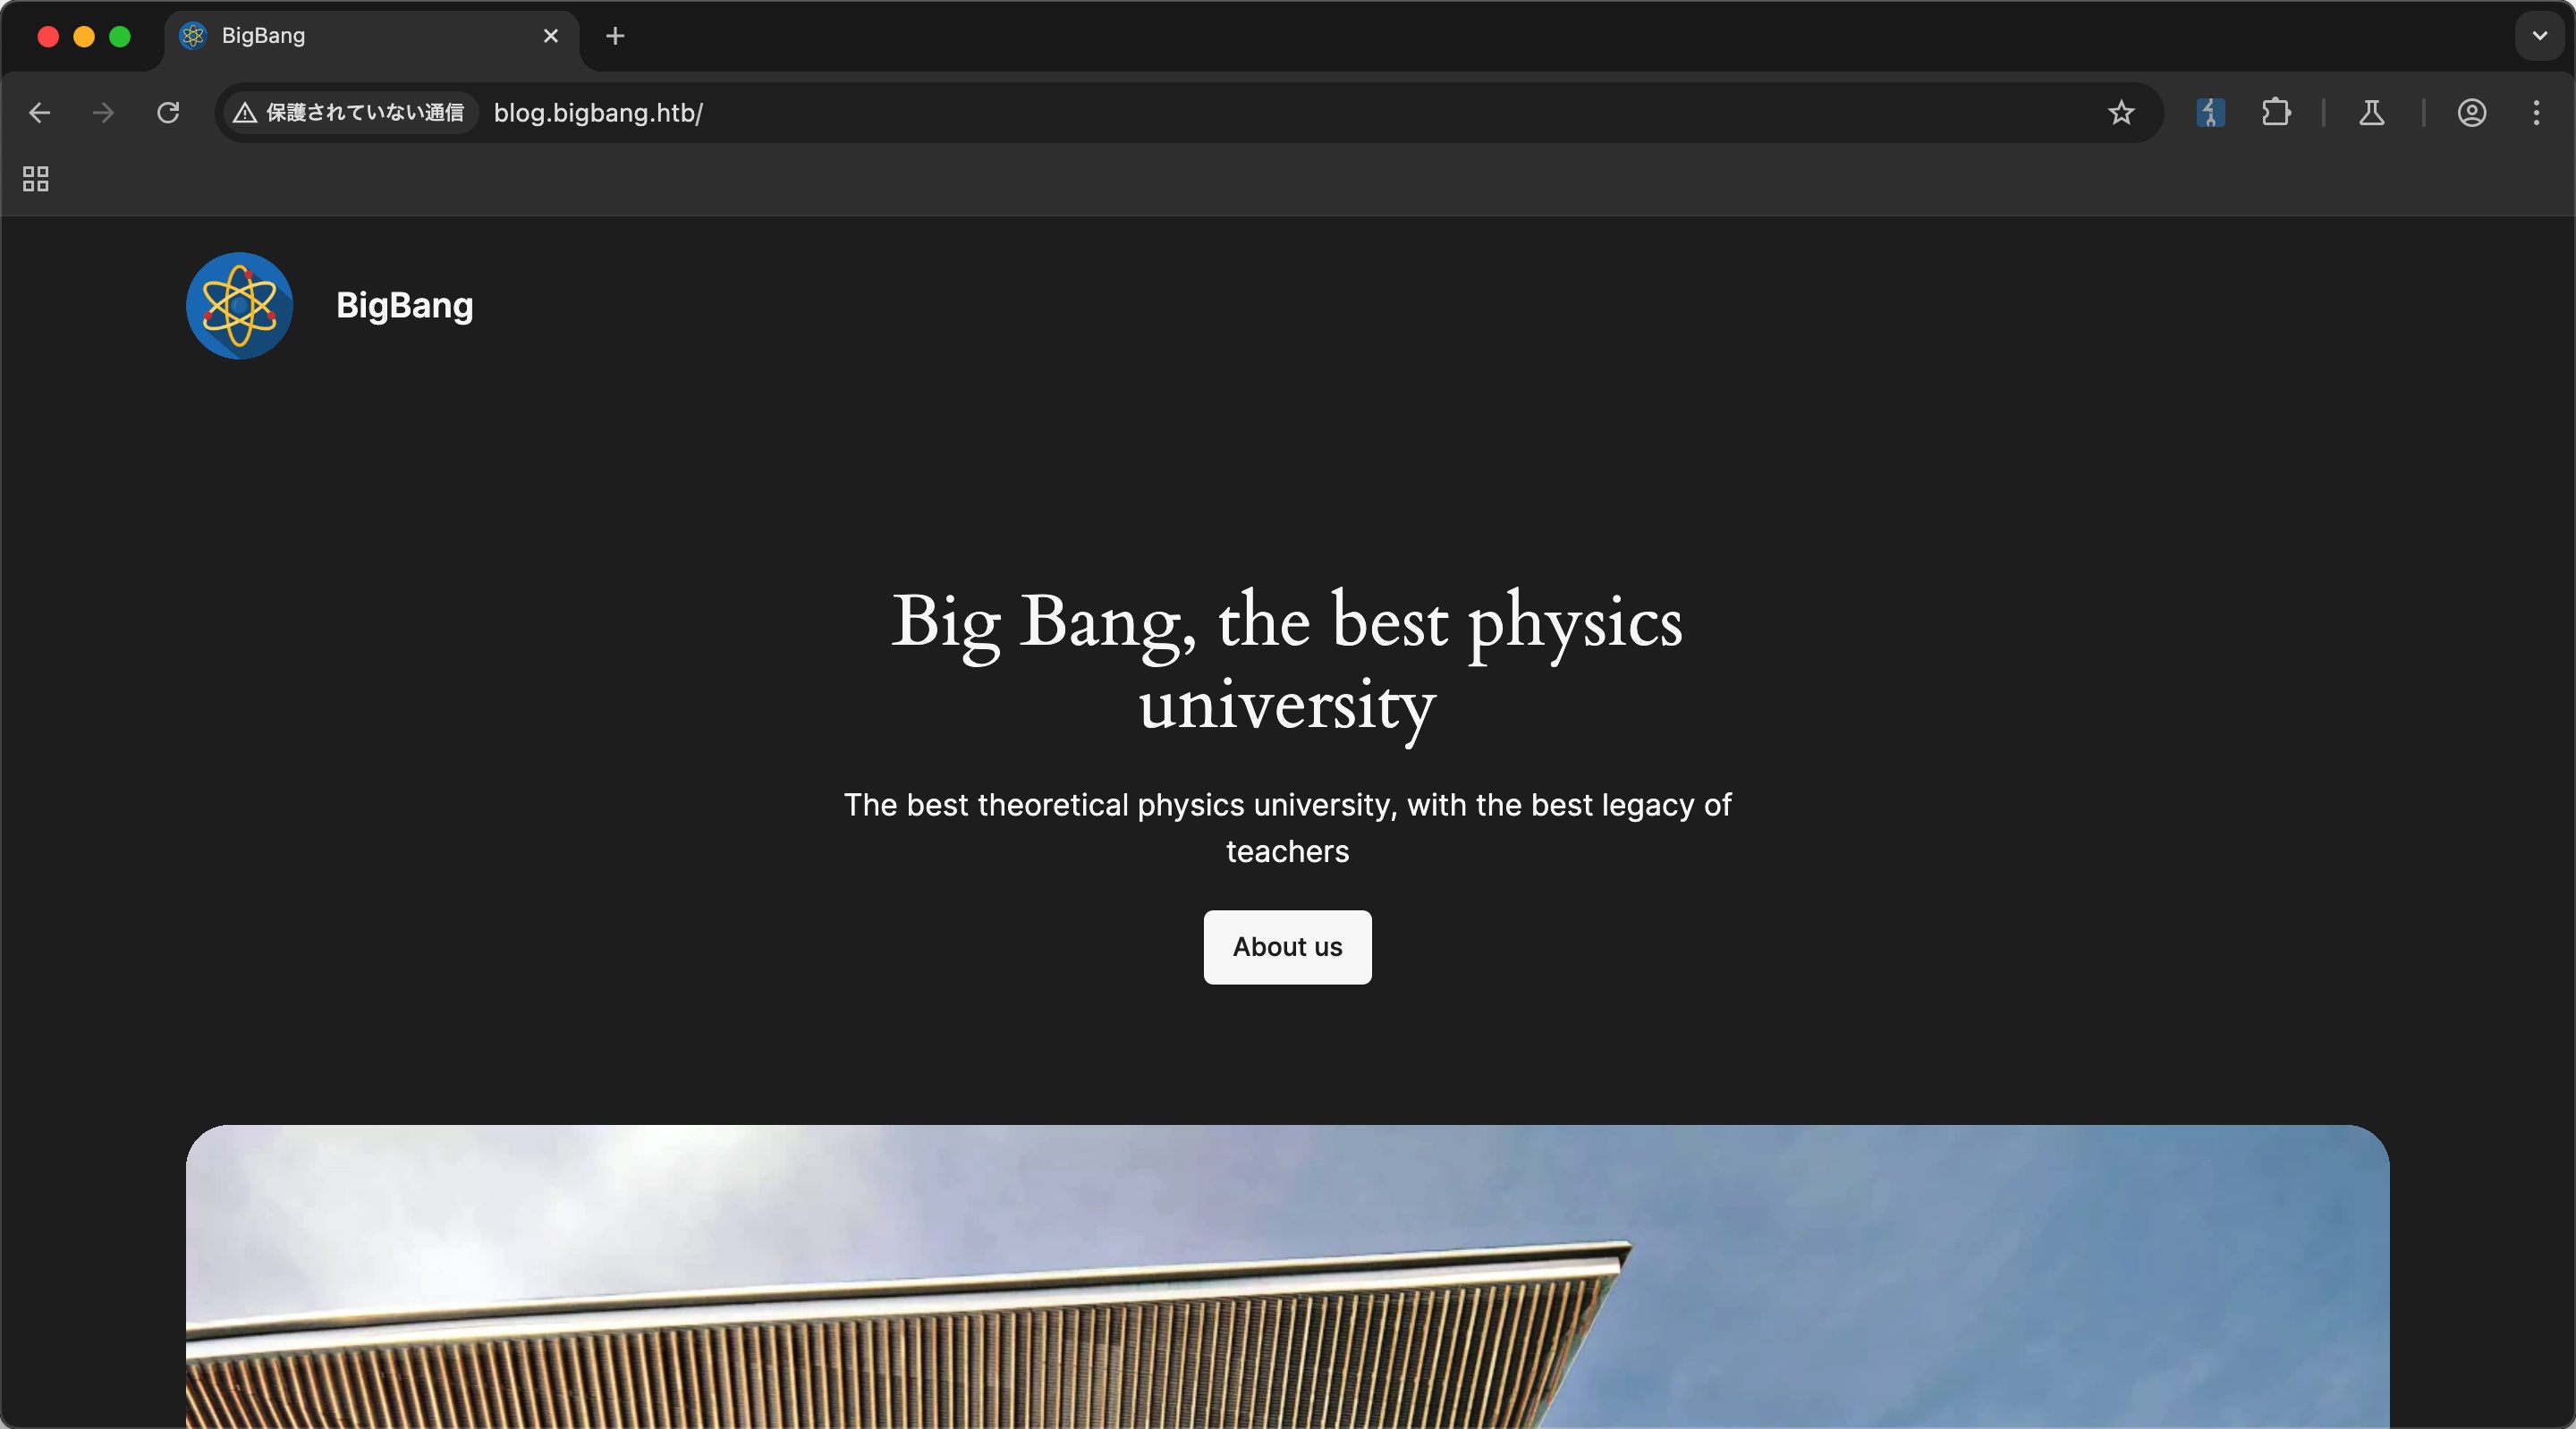The height and width of the screenshot is (1429, 2576).
Task: Reload the page with refresh icon
Action: (x=168, y=113)
